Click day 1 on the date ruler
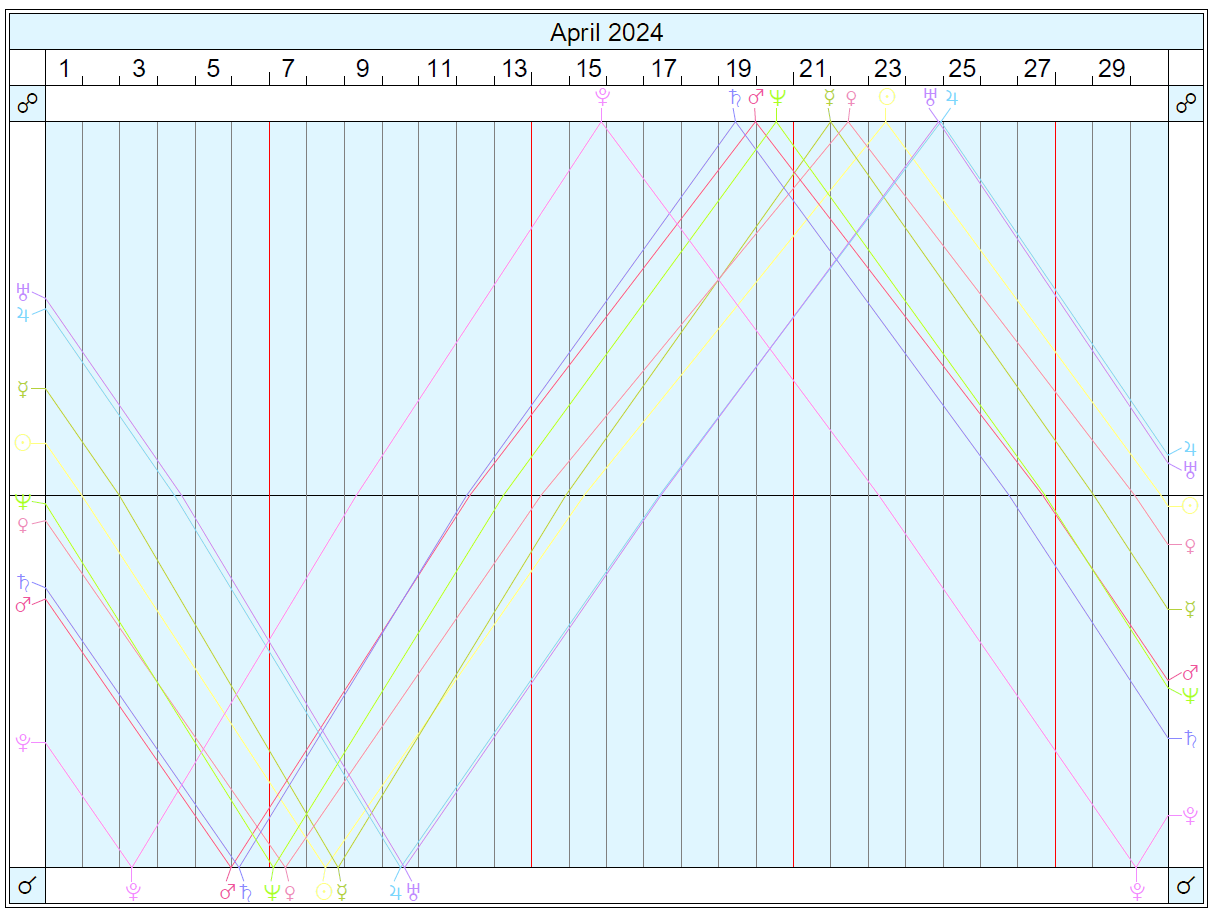Image resolution: width=1218 pixels, height=916 pixels. point(64,69)
